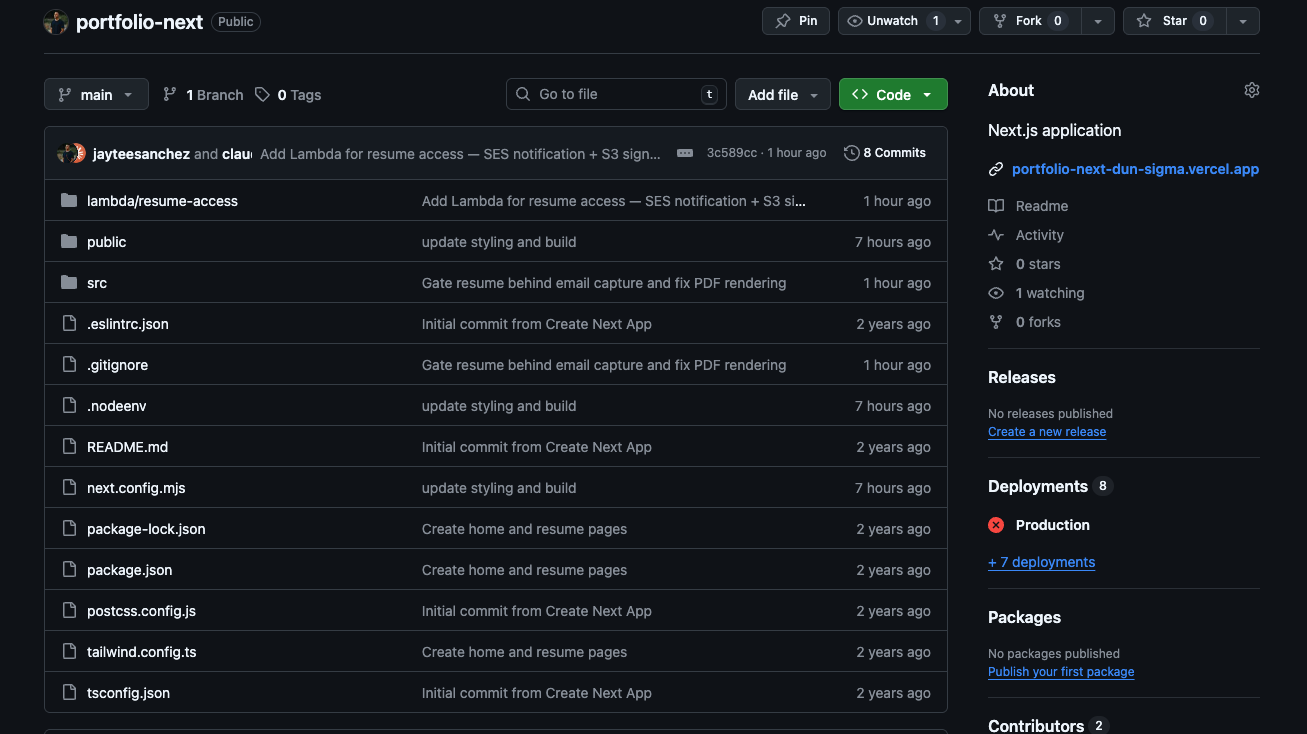Click the failed Production deployment status icon
Image resolution: width=1307 pixels, height=734 pixels.
[x=996, y=525]
